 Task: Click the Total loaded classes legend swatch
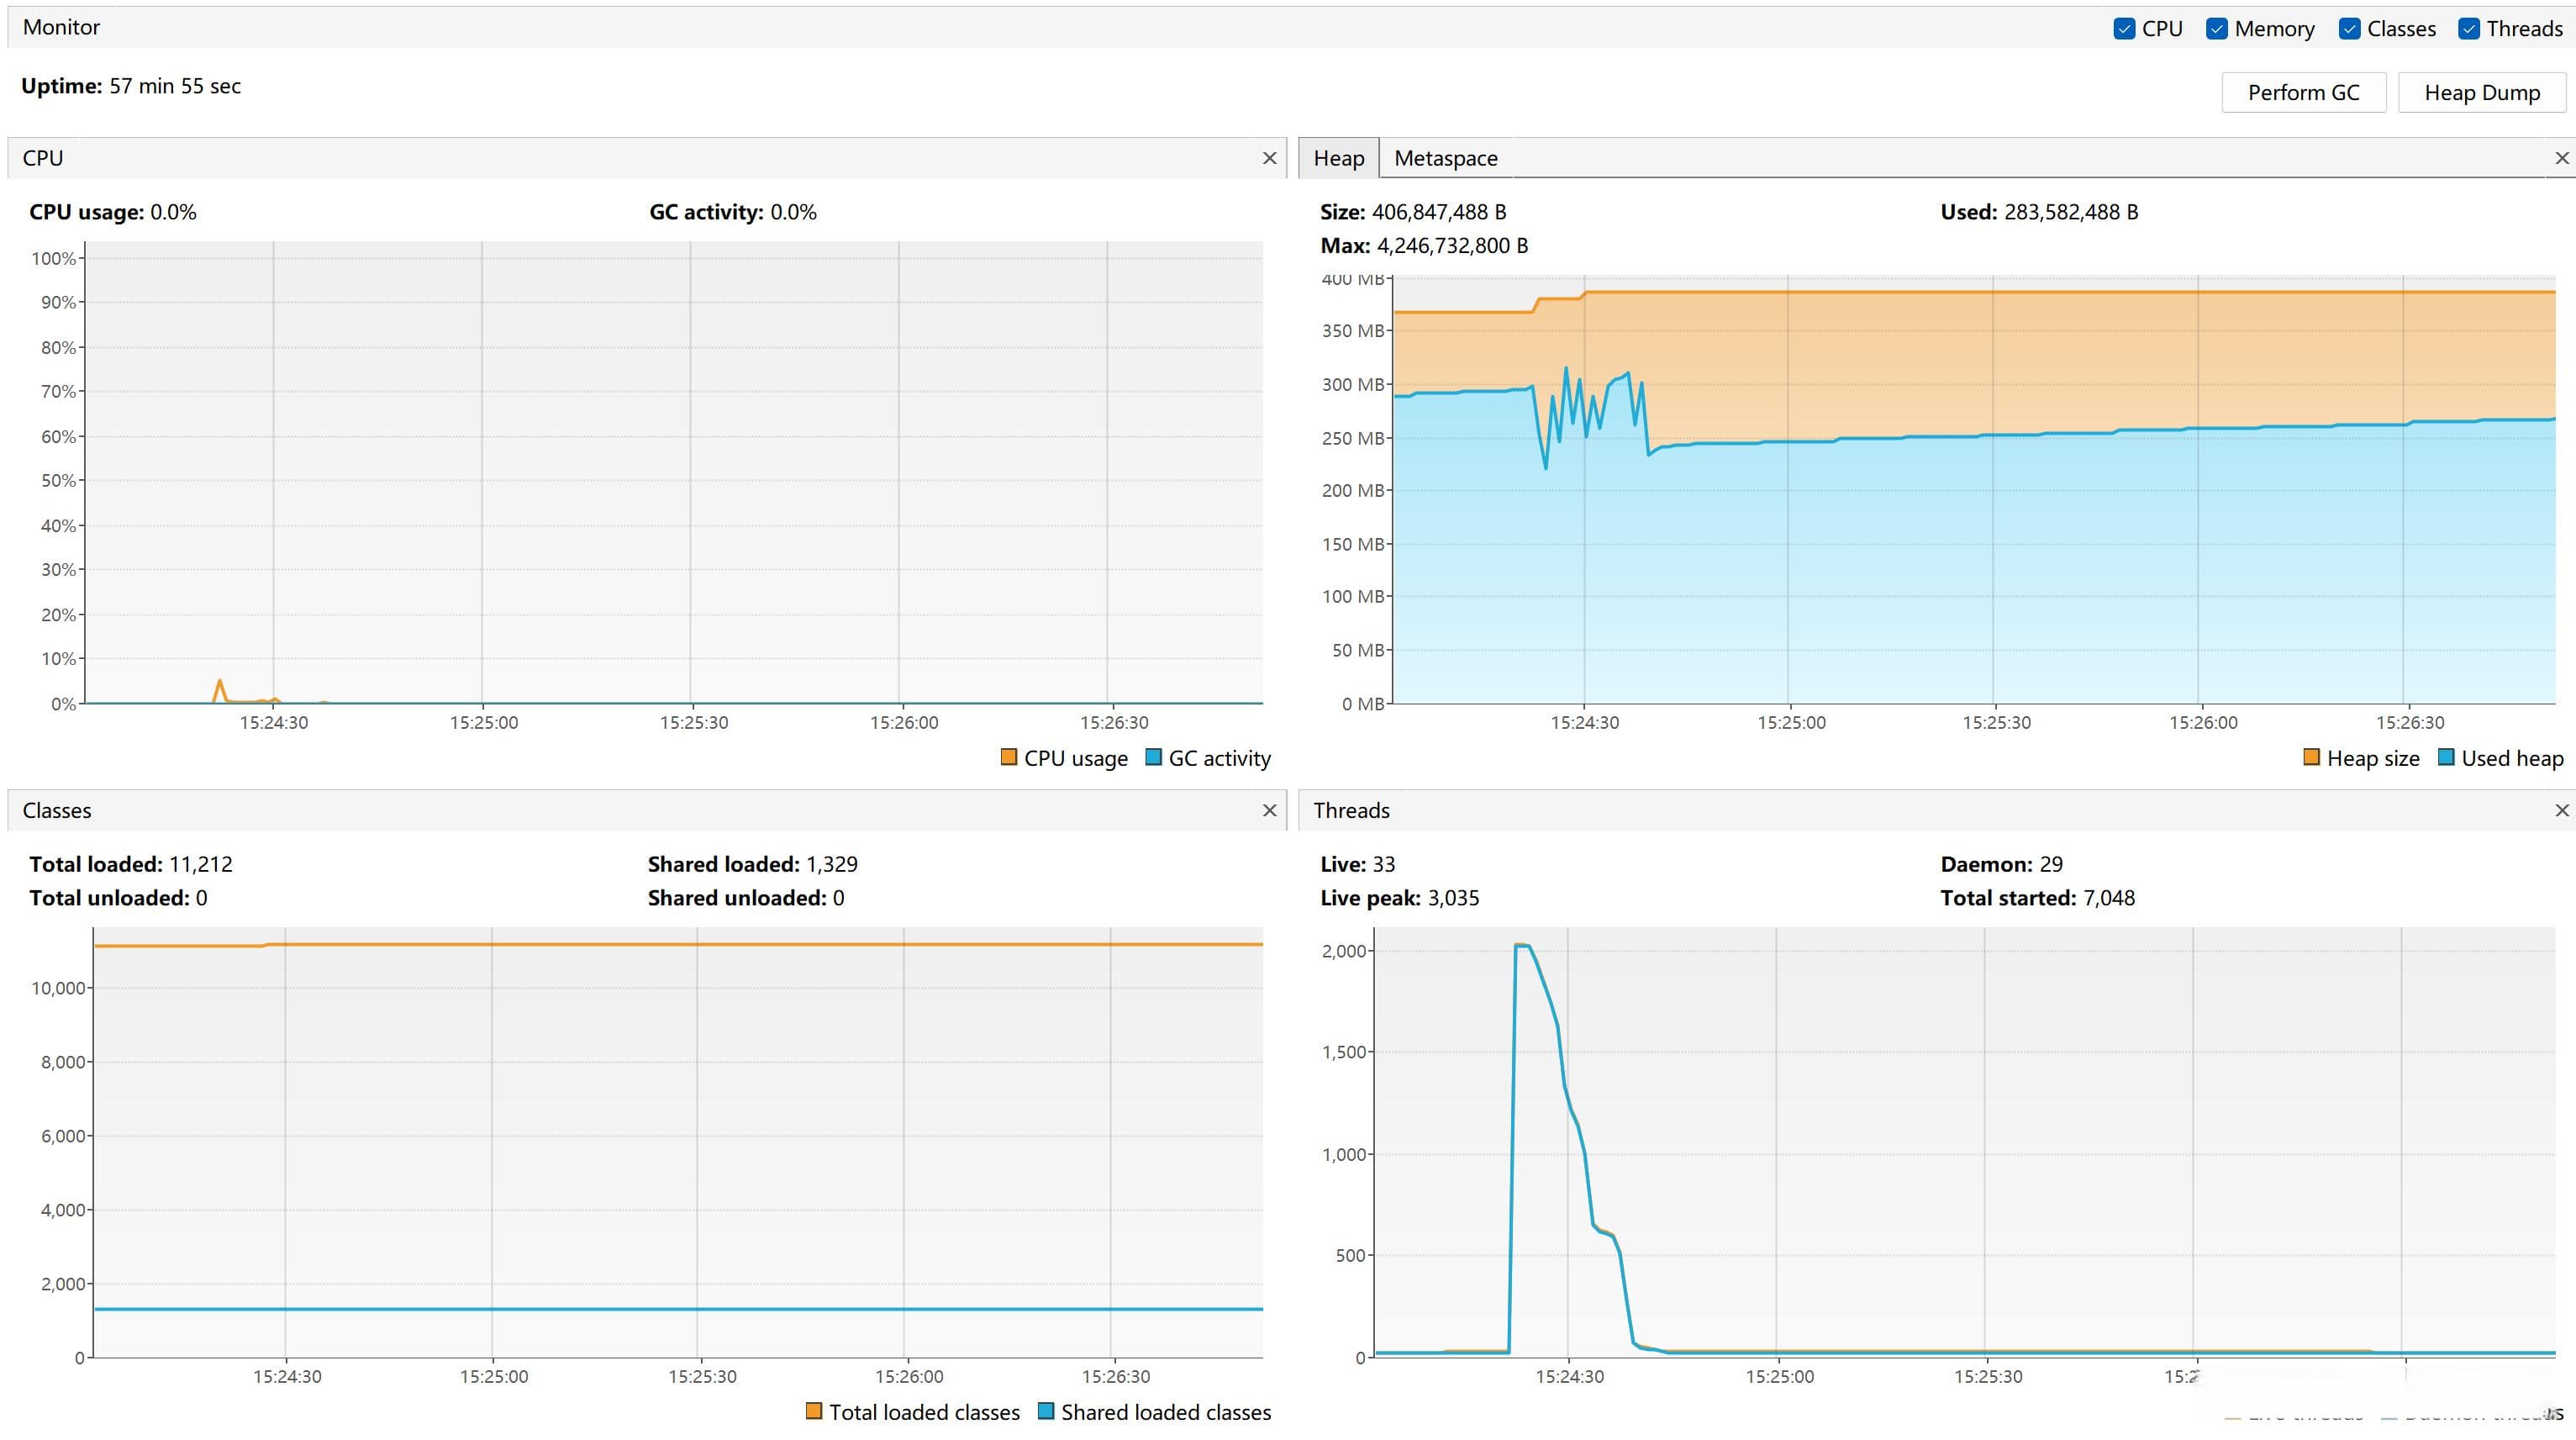click(814, 1411)
